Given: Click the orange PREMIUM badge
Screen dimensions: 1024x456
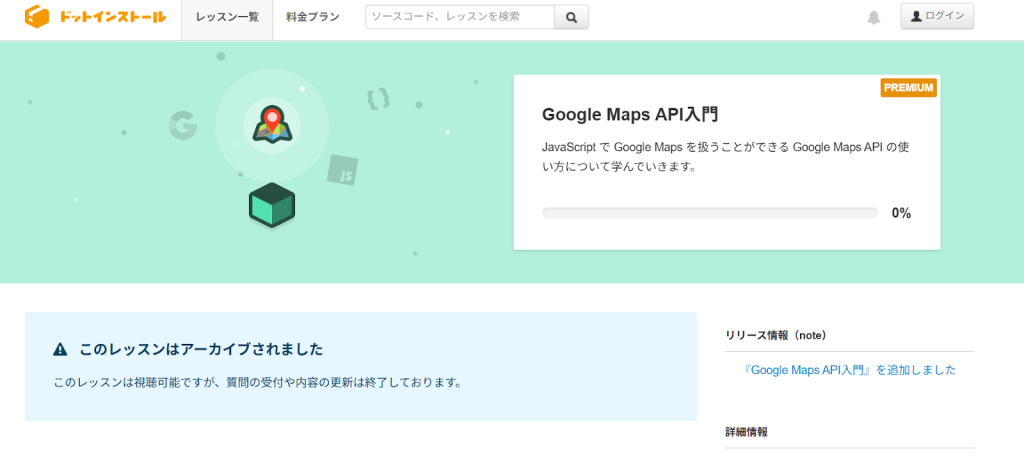Looking at the screenshot, I should click(908, 88).
